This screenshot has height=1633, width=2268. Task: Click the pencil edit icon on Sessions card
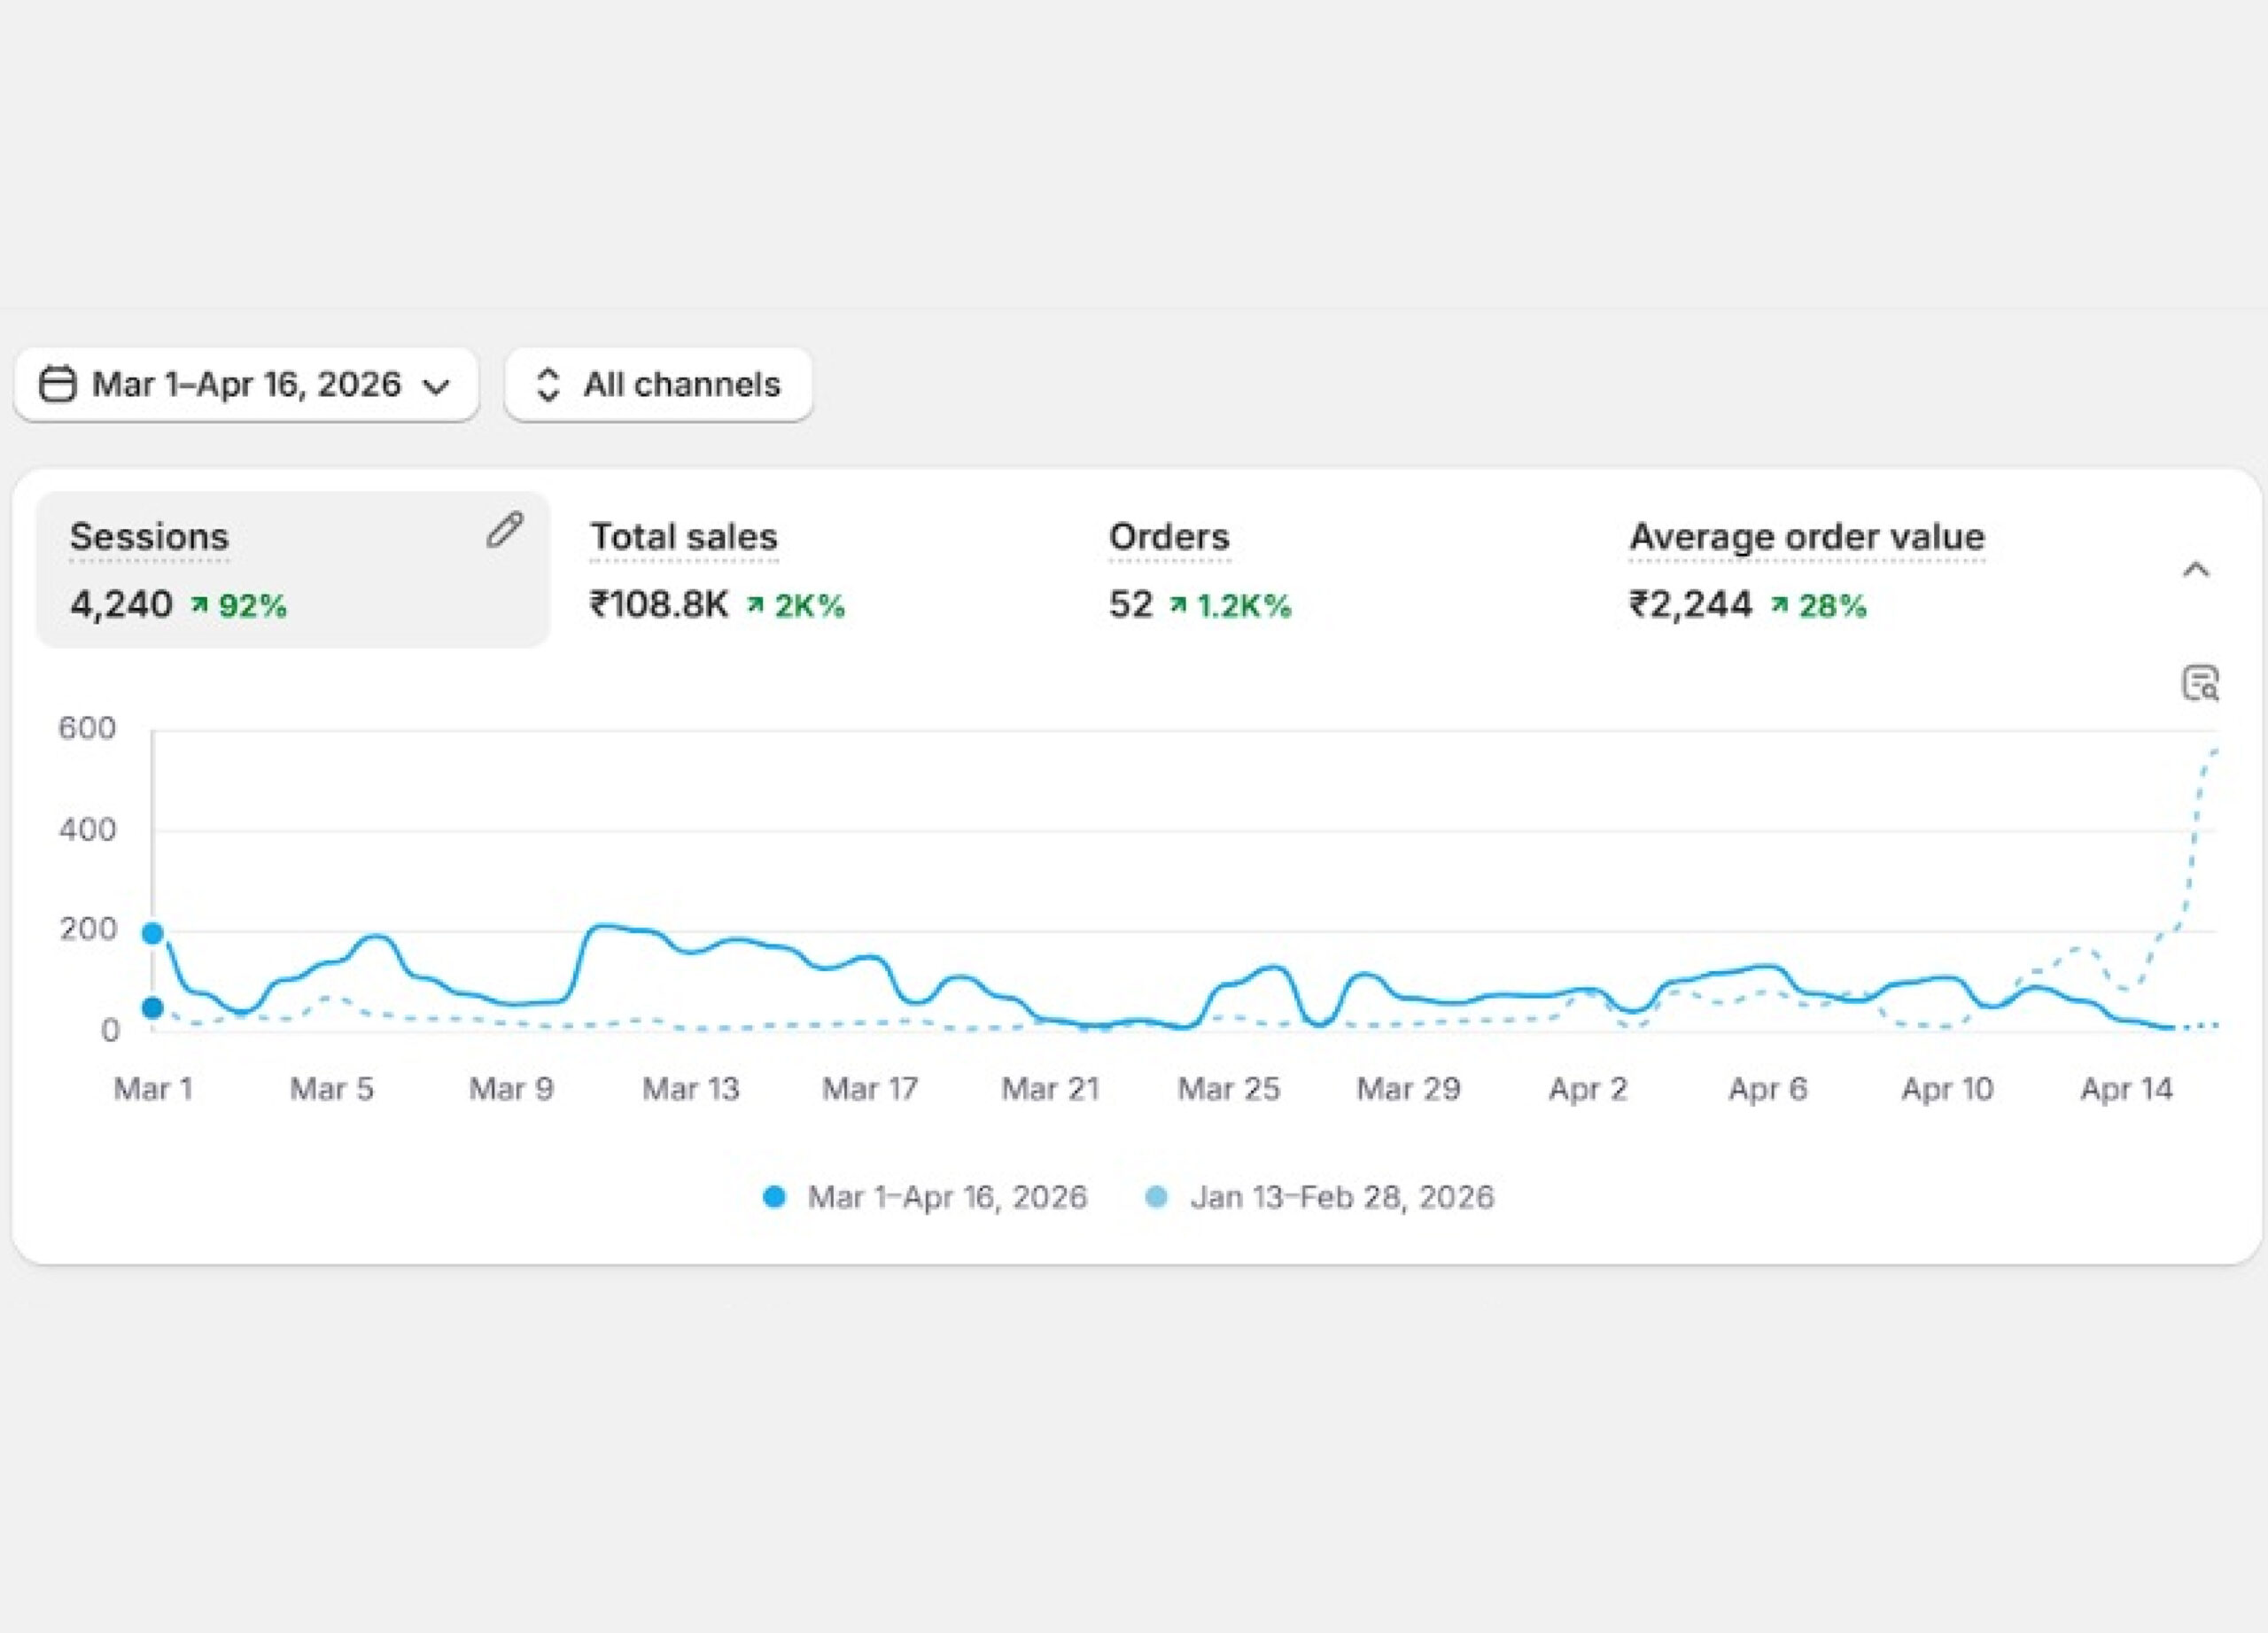505,530
